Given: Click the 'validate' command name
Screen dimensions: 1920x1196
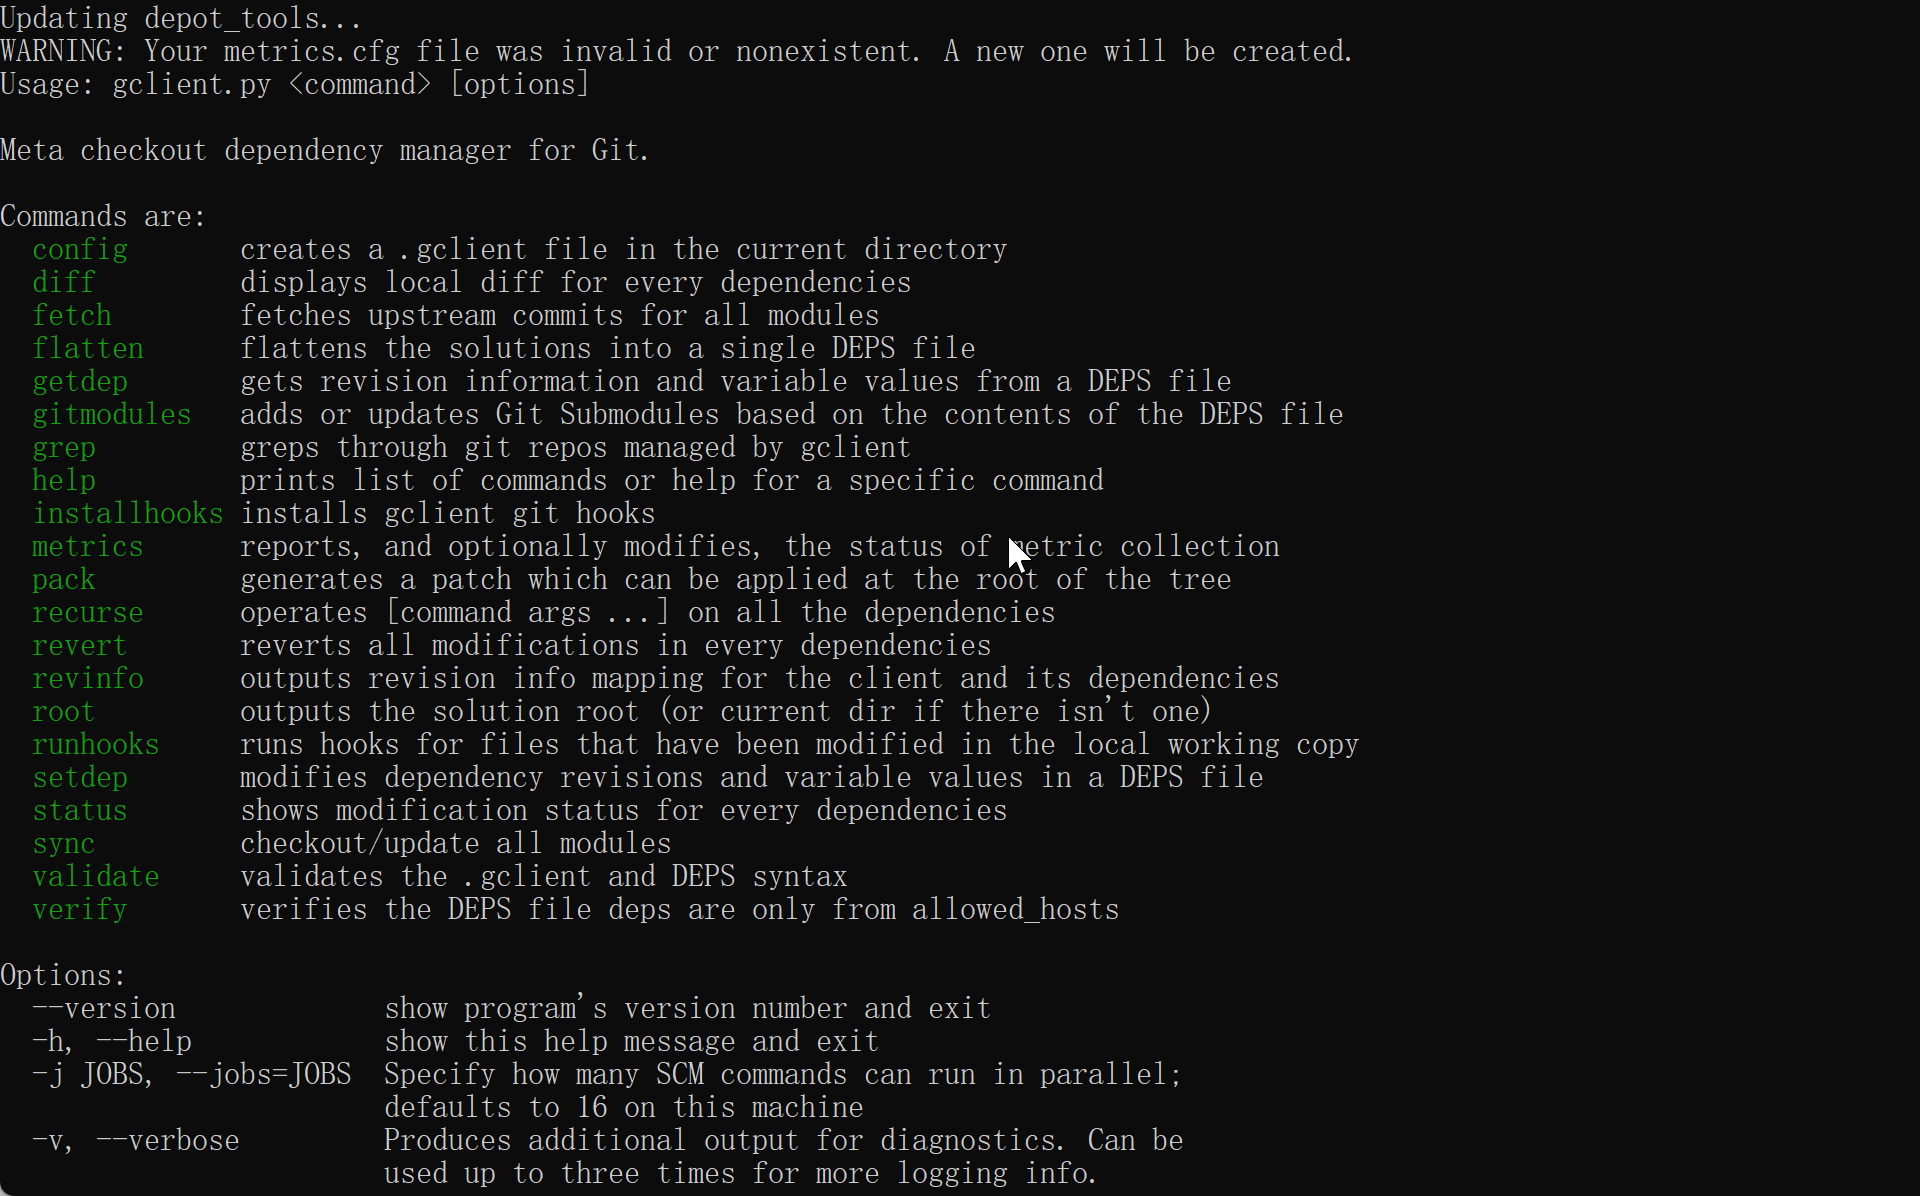Looking at the screenshot, I should tap(96, 877).
